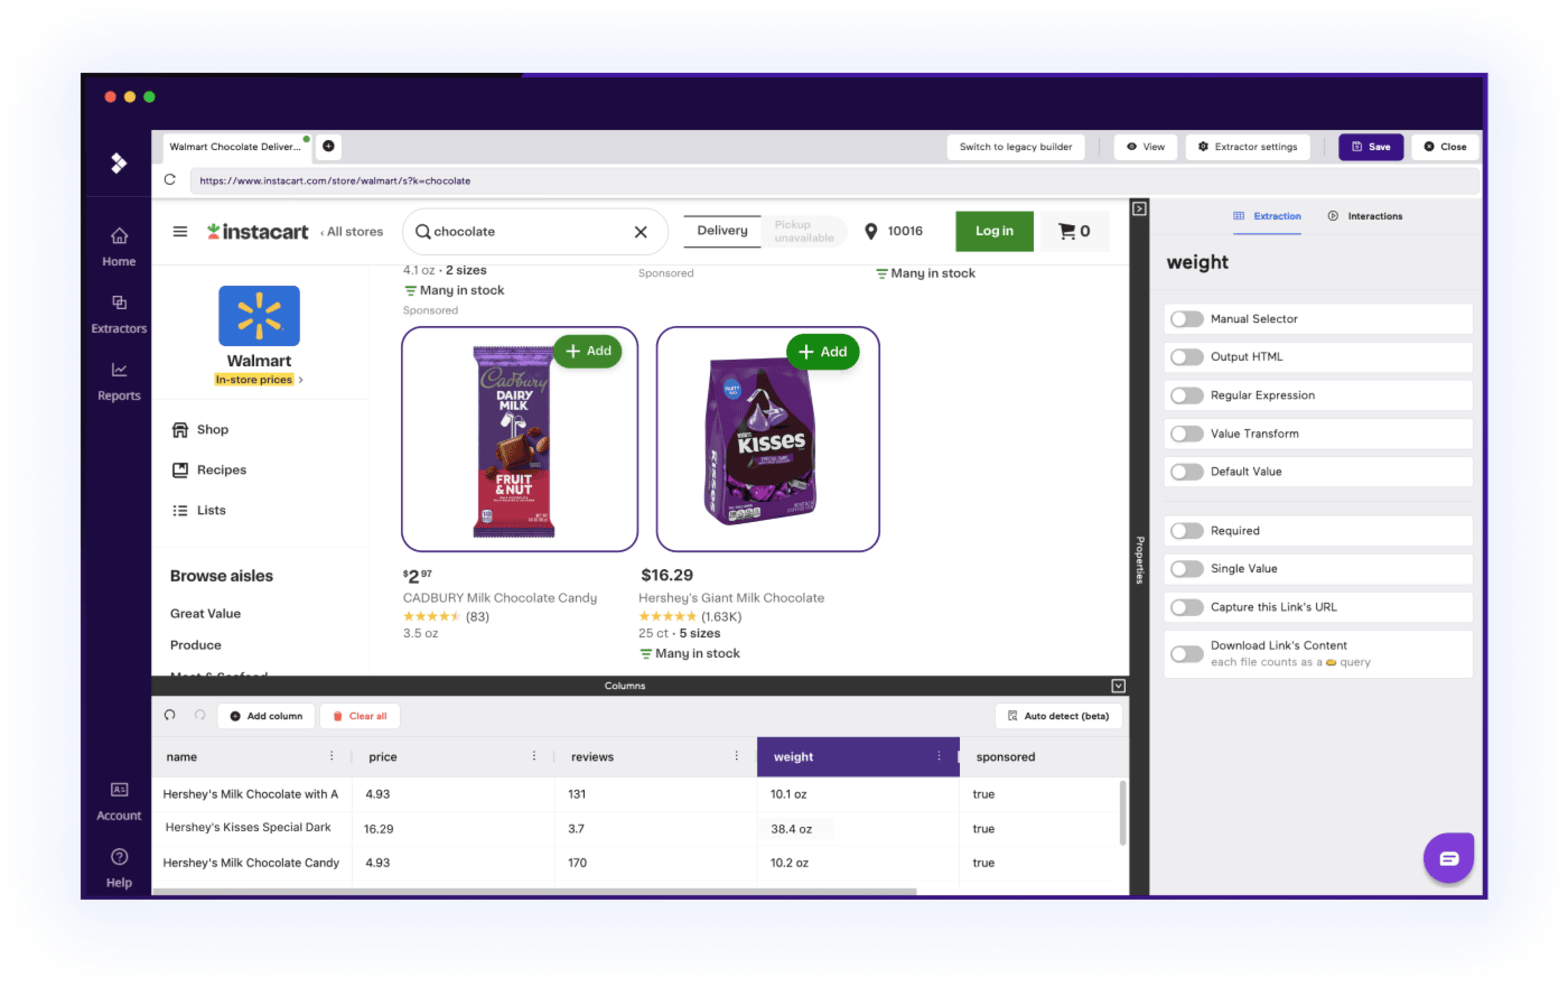Click the data table horizontal scrollbar
1568x987 pixels.
tap(534, 890)
